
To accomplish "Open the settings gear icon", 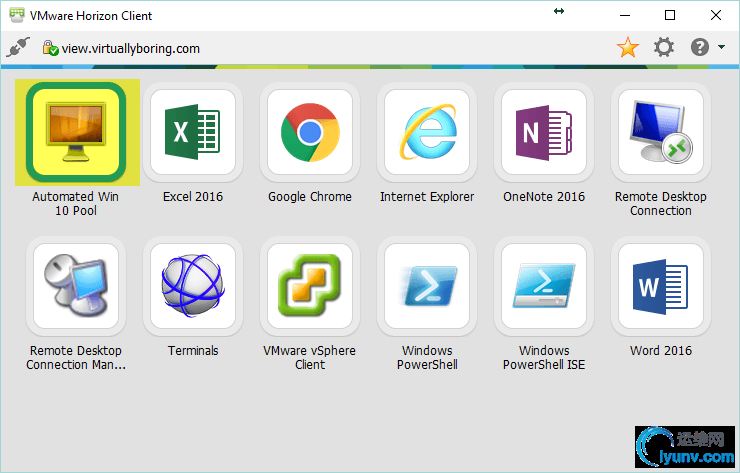I will pos(664,47).
